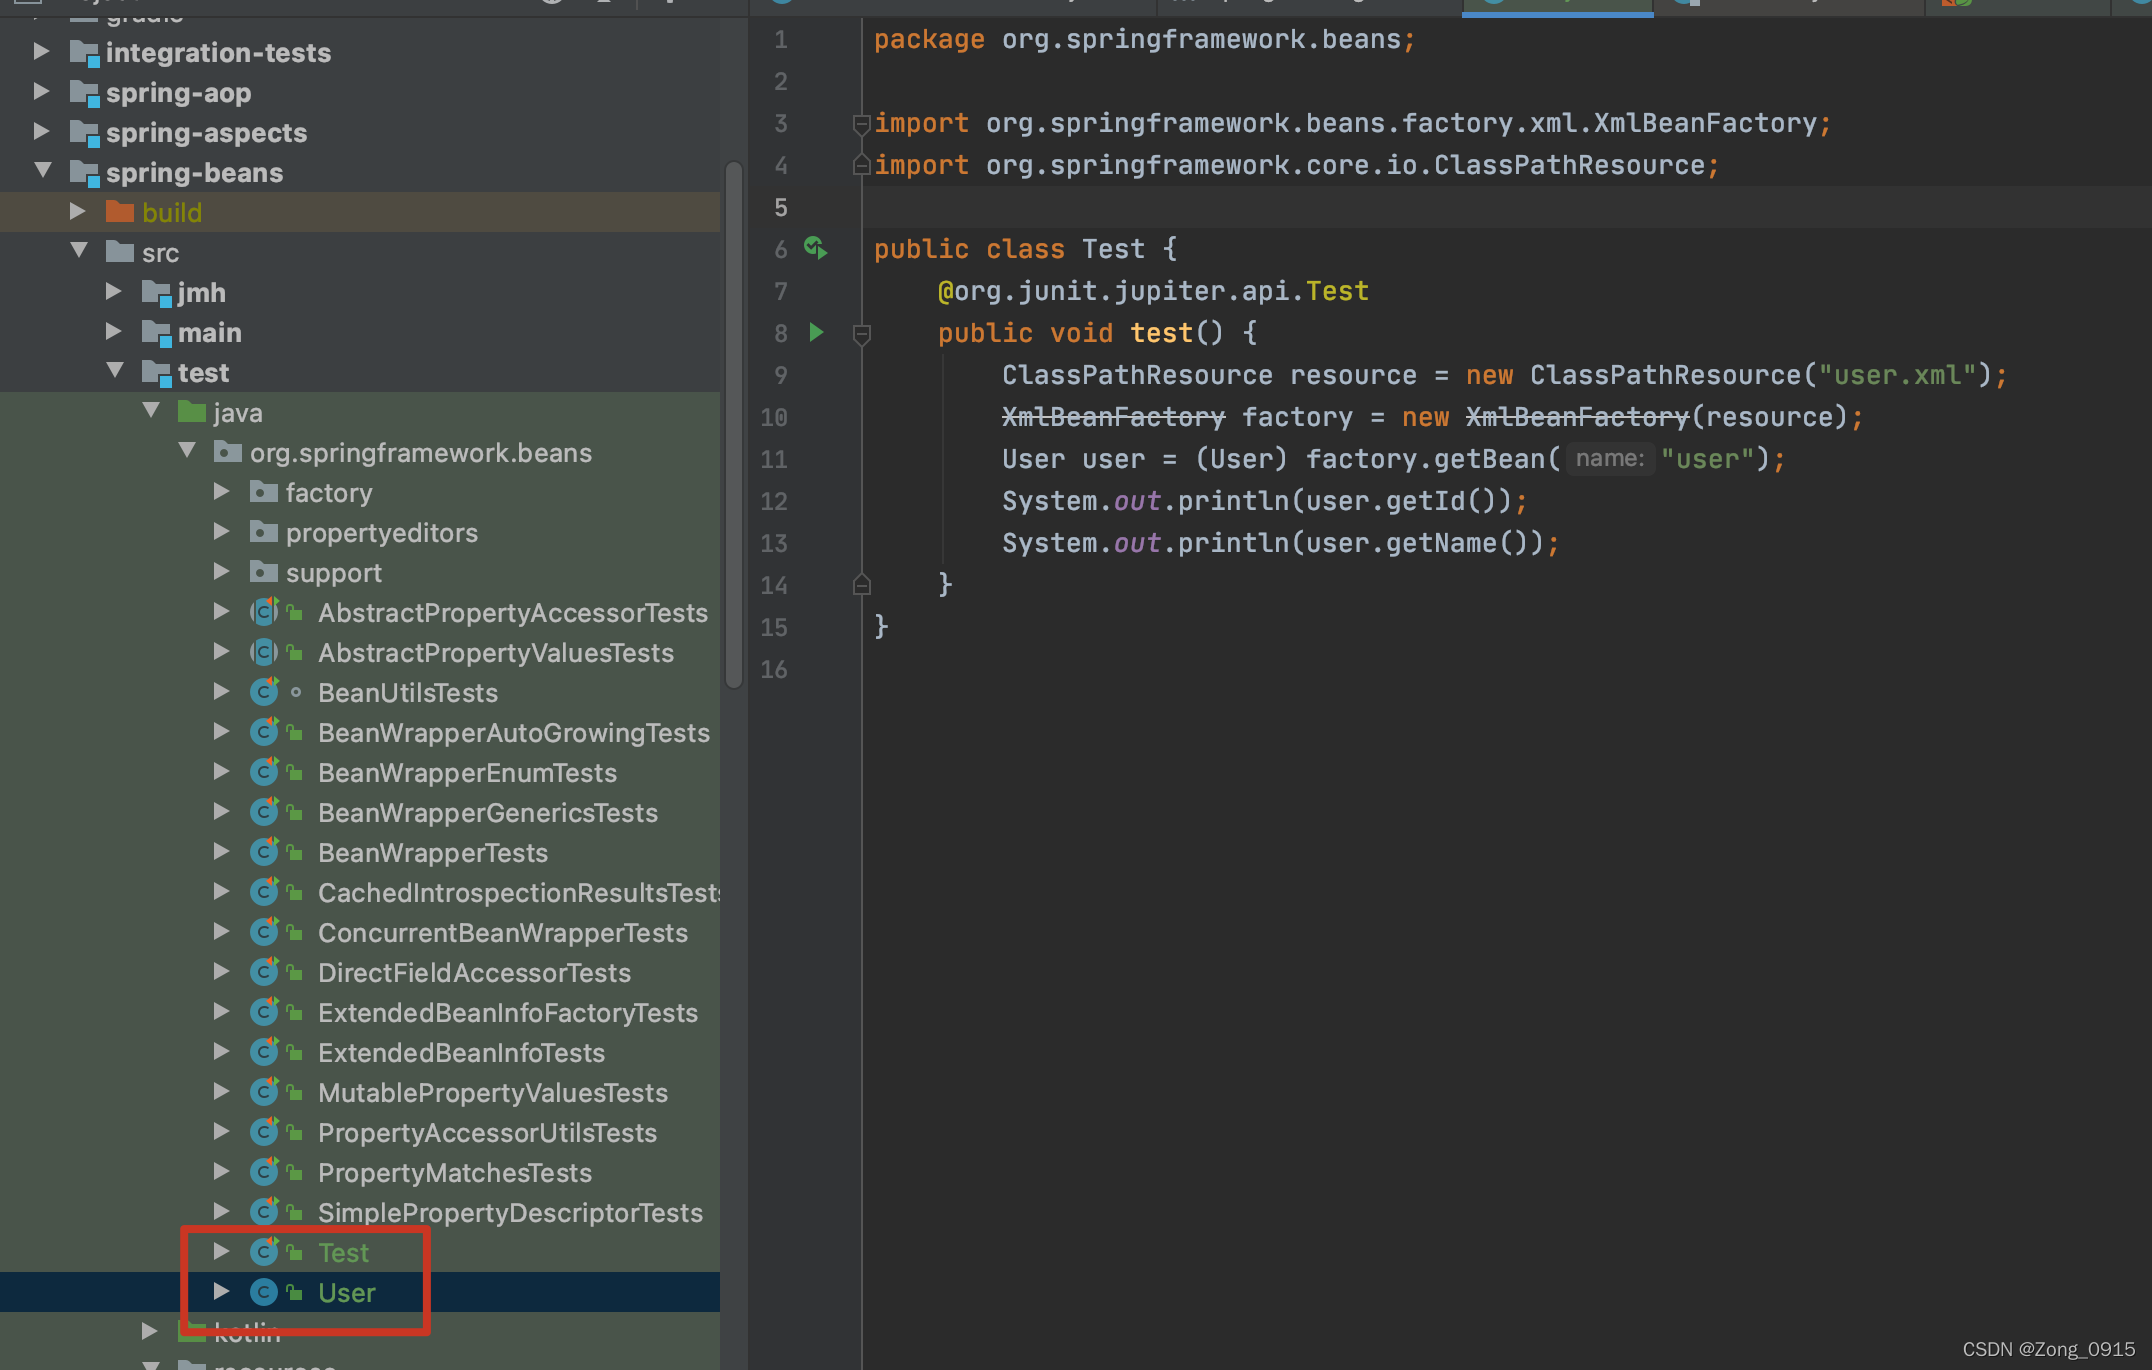Viewport: 2152px width, 1370px height.
Task: Click the main folder icon
Action: coord(156,333)
